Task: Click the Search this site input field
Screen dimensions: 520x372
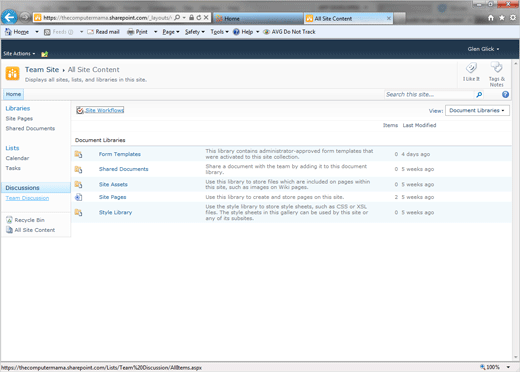Action: pyautogui.click(x=429, y=95)
